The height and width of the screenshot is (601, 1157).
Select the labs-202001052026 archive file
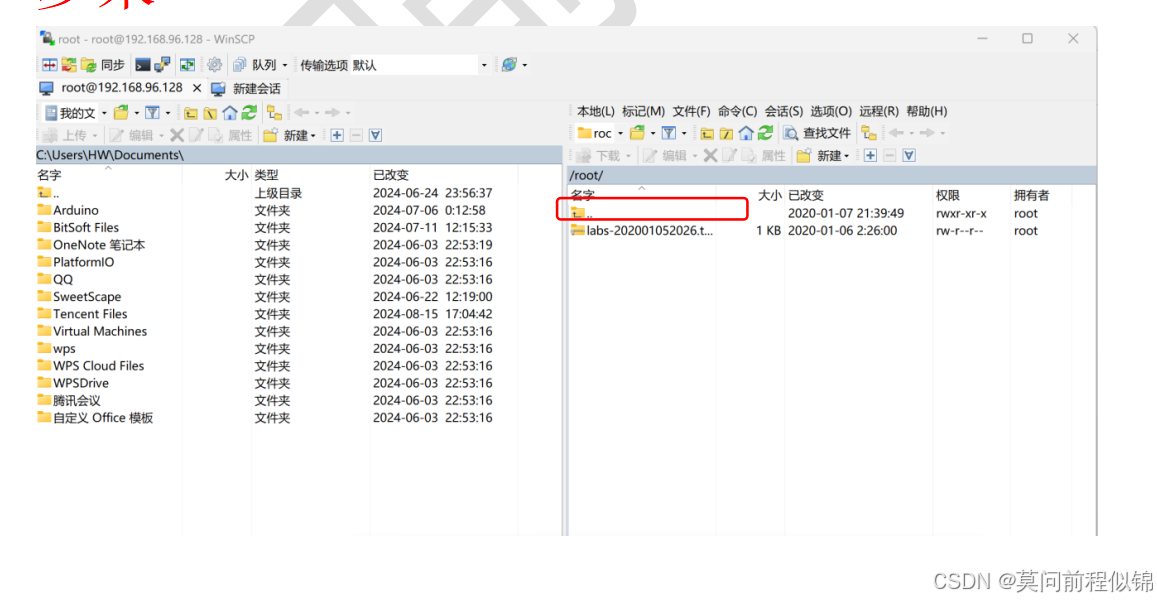pos(645,230)
